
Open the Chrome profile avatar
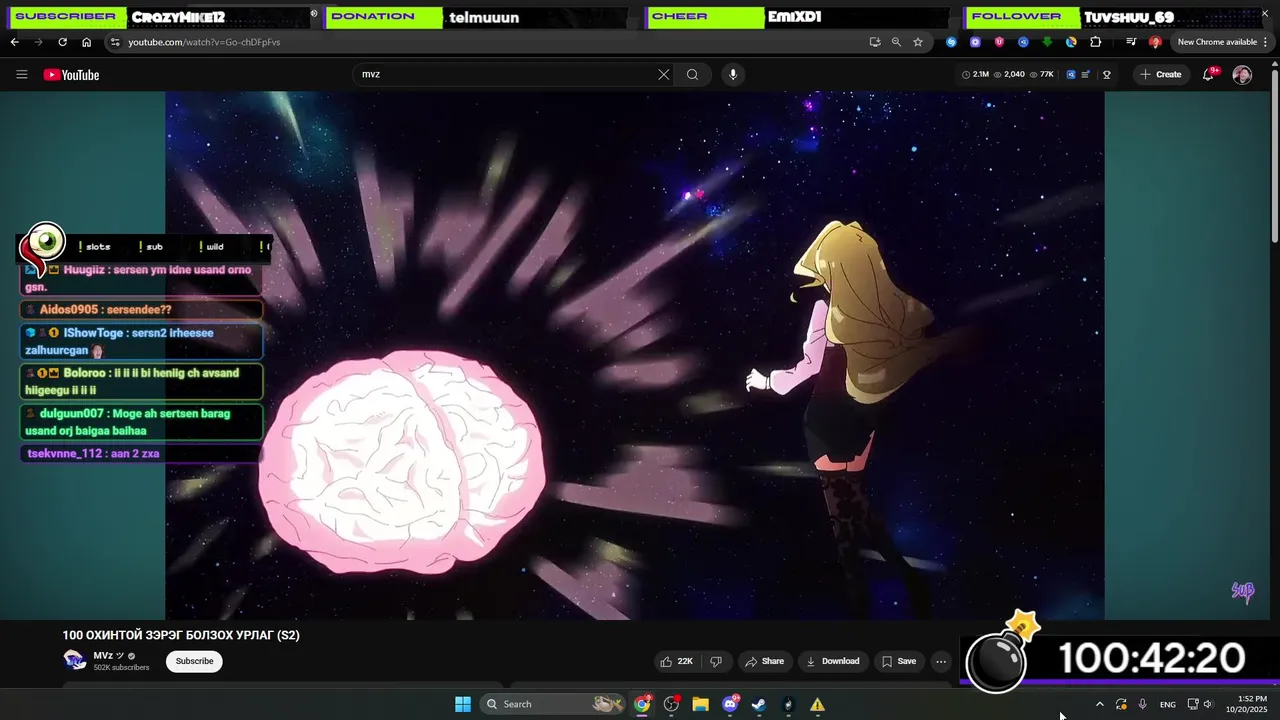[x=1155, y=42]
